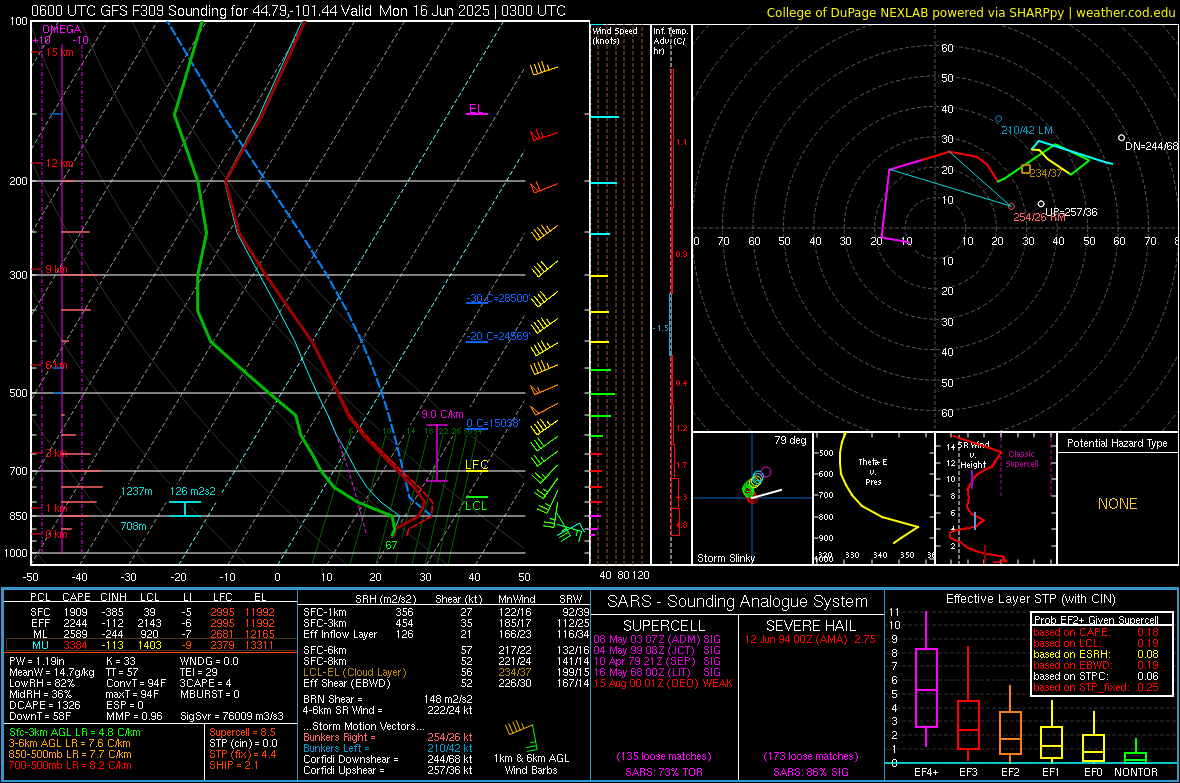Click the 126 m2s2 inflow SRH value
Viewport: 1180px width, 783px height.
pyautogui.click(x=193, y=491)
